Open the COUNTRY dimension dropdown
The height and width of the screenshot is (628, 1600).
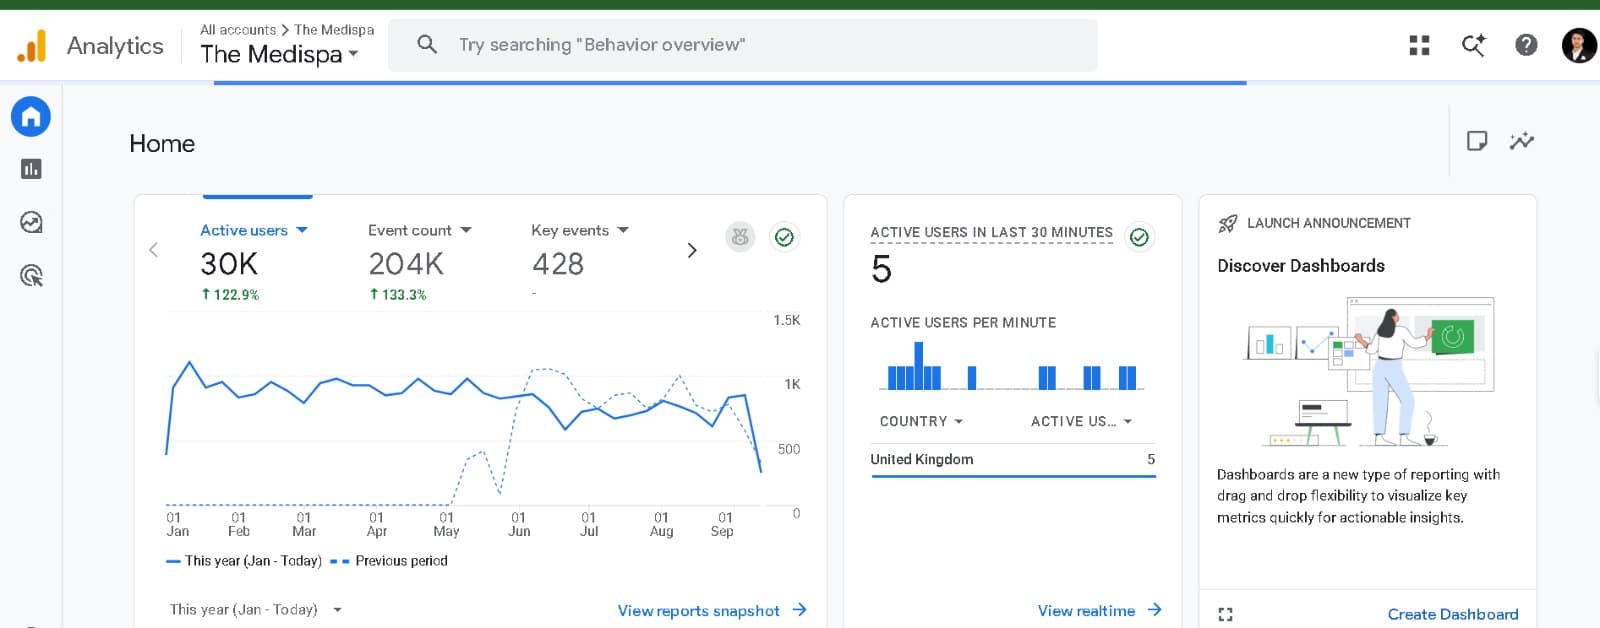point(921,422)
